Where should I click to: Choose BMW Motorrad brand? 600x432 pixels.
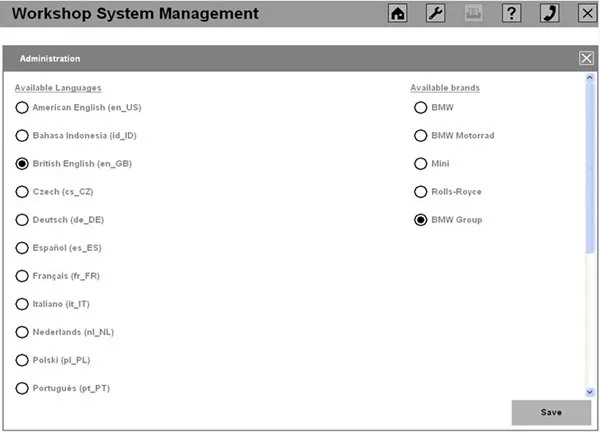(x=421, y=135)
